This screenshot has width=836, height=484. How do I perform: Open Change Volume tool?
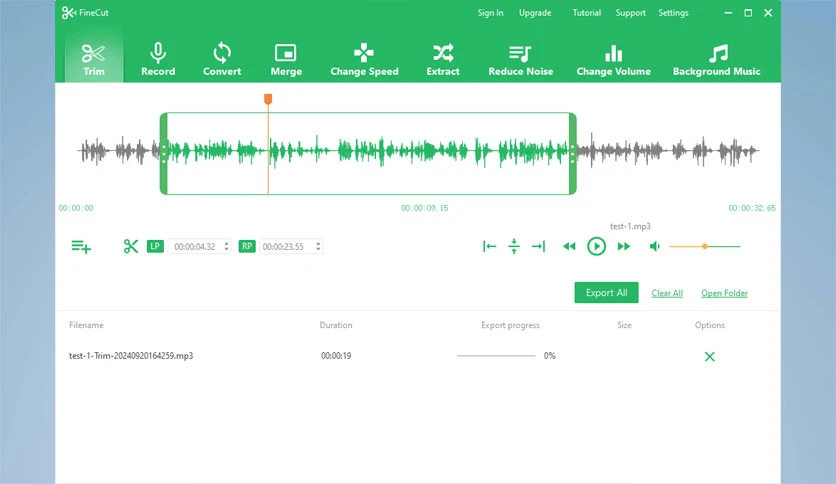click(x=613, y=59)
